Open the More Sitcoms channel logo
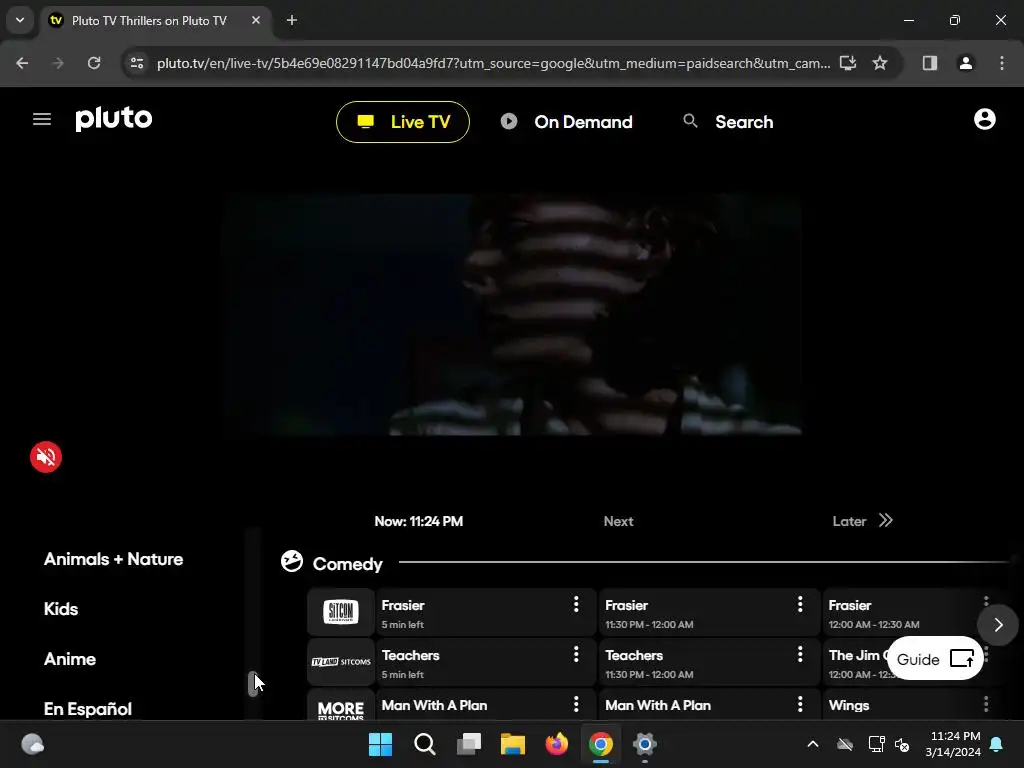 click(341, 706)
